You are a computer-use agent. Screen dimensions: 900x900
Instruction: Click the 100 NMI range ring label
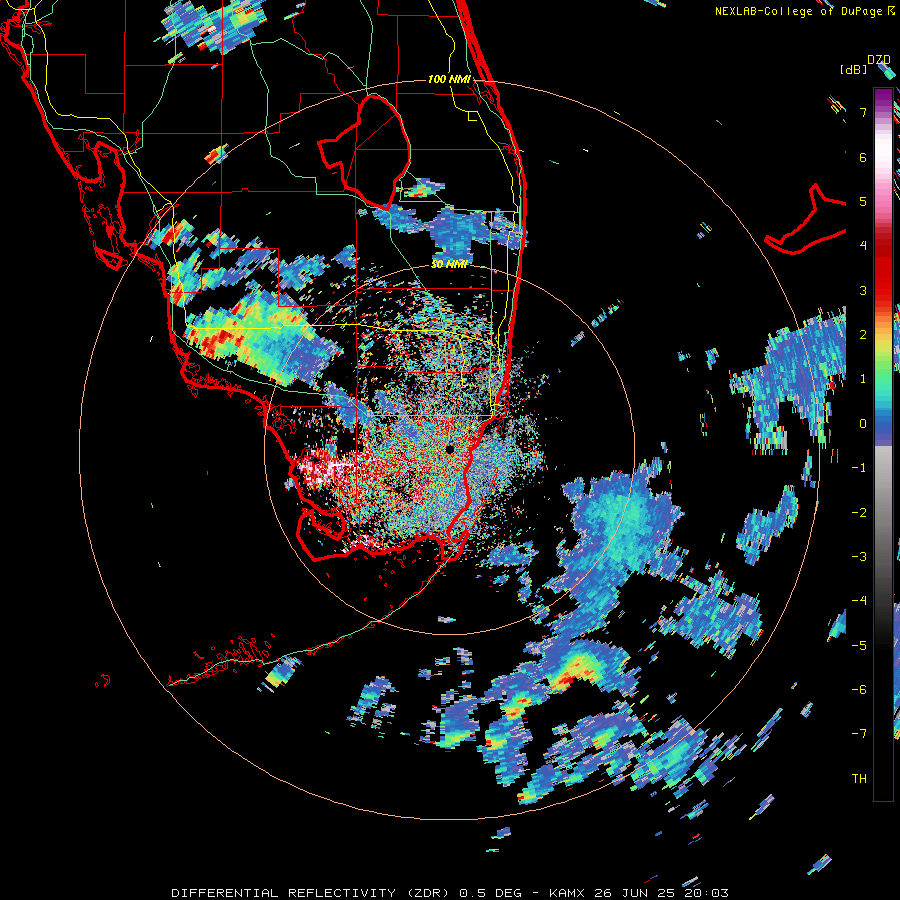[x=449, y=79]
